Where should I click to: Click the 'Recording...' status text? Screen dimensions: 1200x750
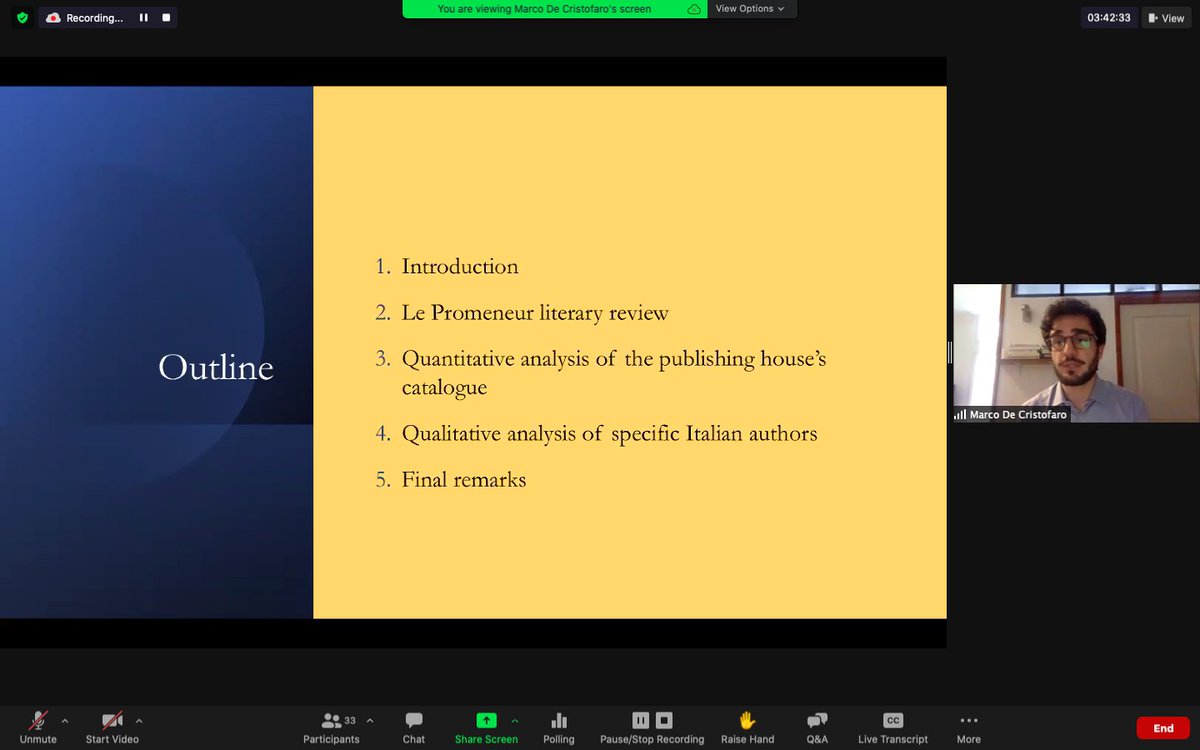click(x=94, y=18)
